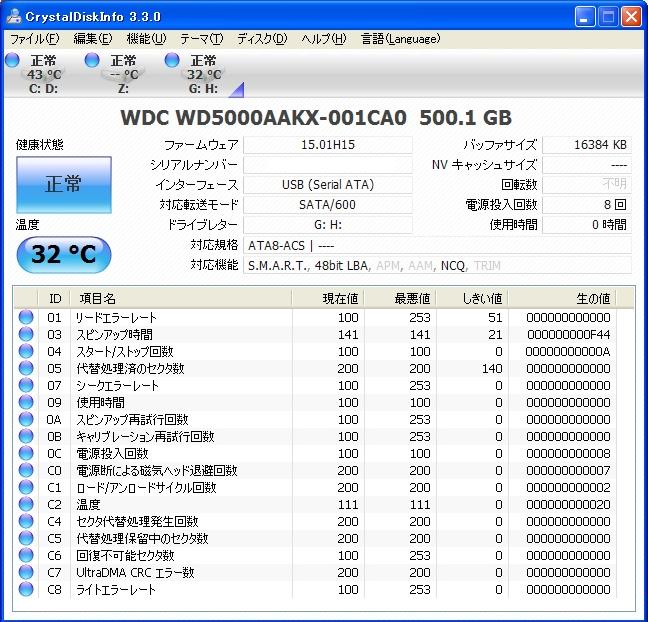Image resolution: width=648 pixels, height=622 pixels.
Task: Click the 項目名 column header
Action: tap(98, 298)
